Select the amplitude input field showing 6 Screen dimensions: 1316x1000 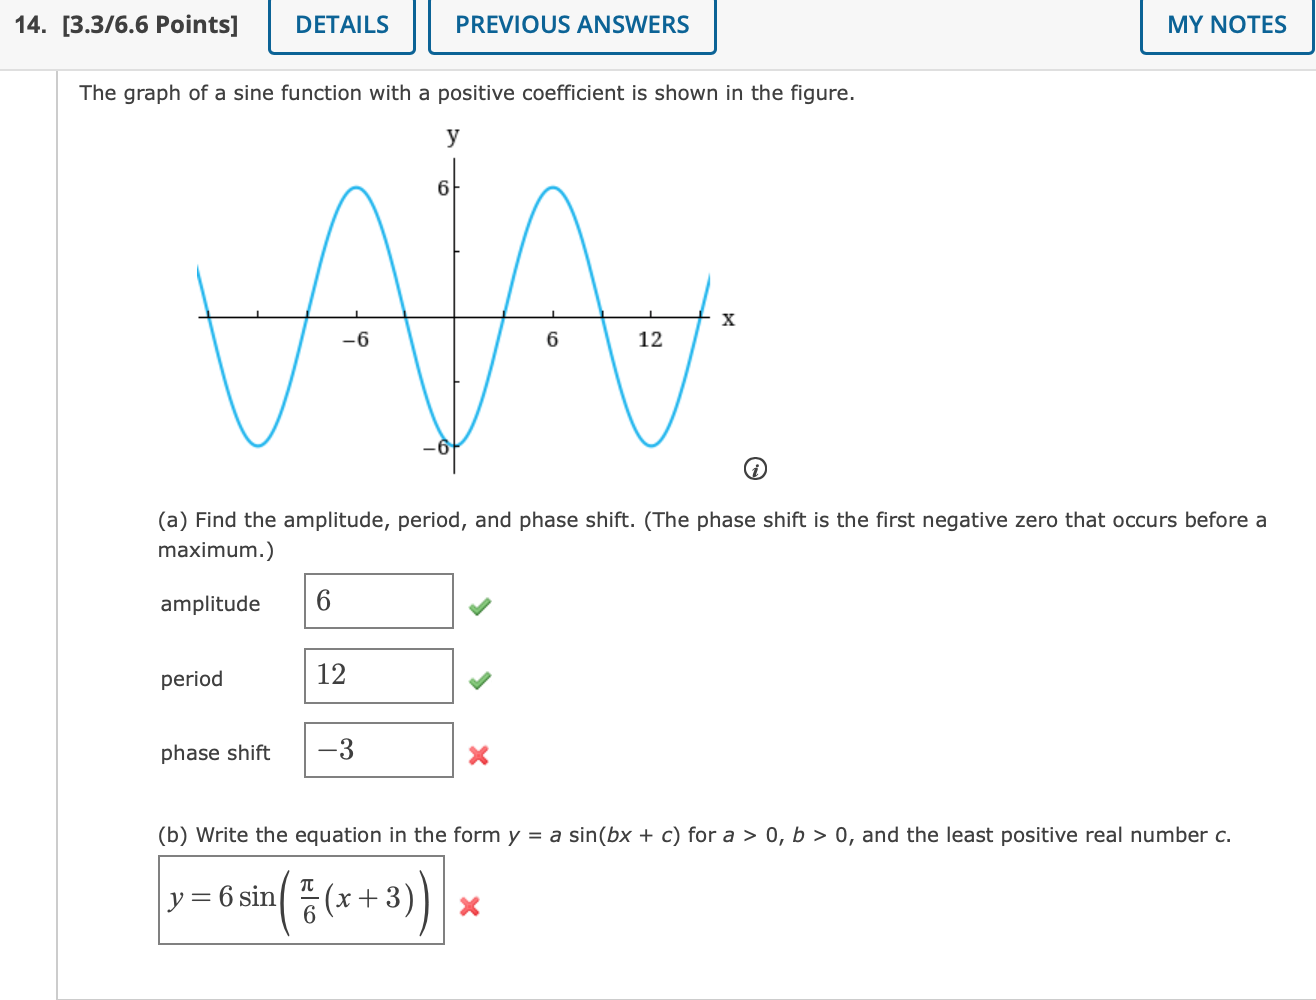coord(378,601)
